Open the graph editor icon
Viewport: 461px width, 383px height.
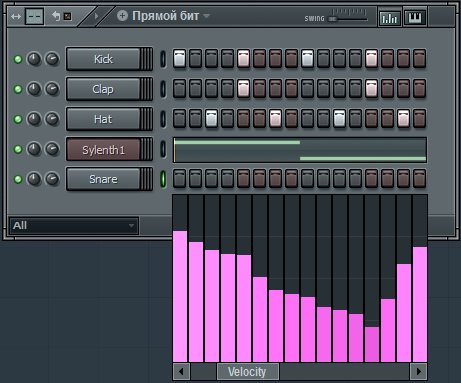(389, 17)
